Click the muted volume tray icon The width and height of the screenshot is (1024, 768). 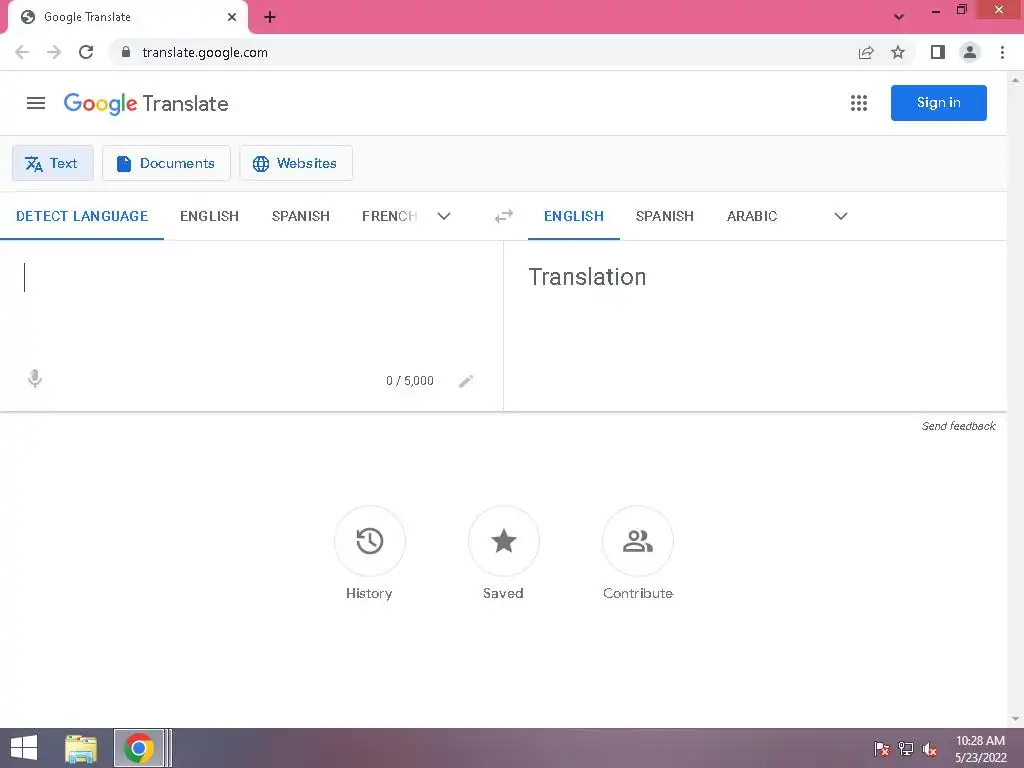929,749
